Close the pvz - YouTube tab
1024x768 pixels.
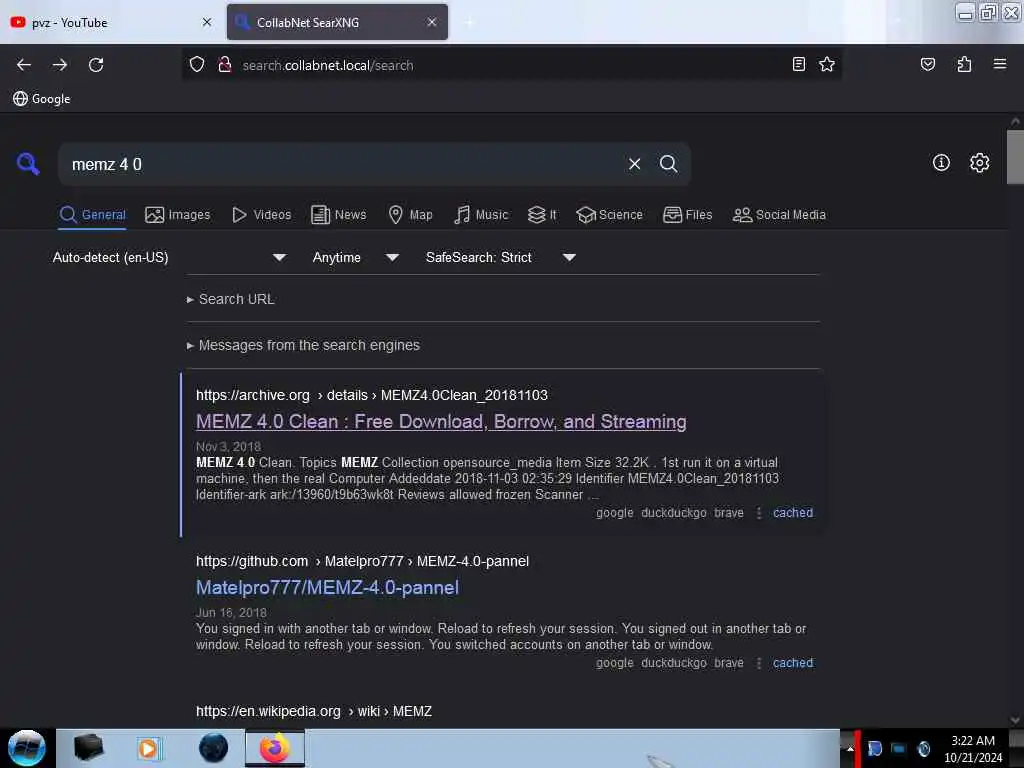coord(207,22)
